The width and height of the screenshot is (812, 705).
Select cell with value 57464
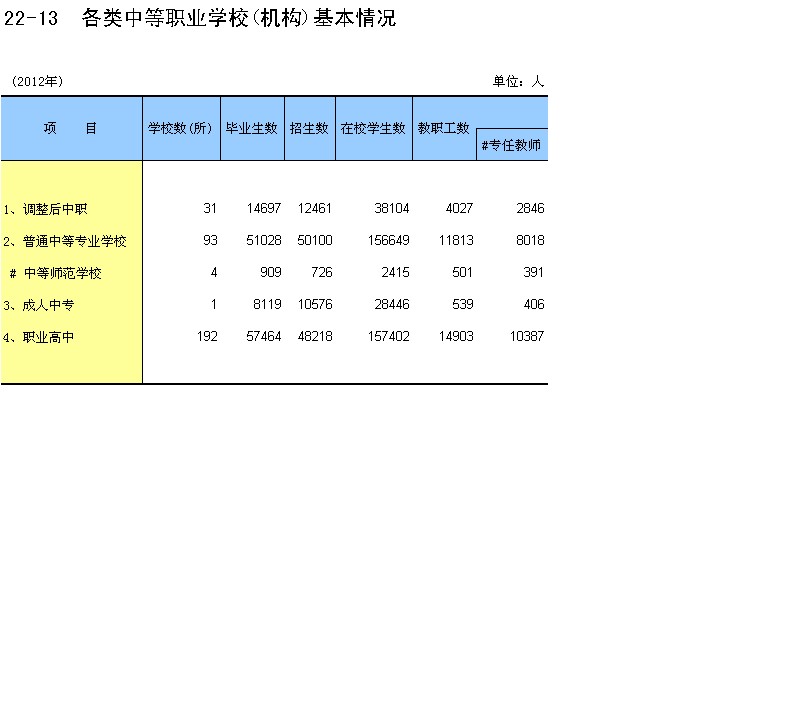pos(264,337)
